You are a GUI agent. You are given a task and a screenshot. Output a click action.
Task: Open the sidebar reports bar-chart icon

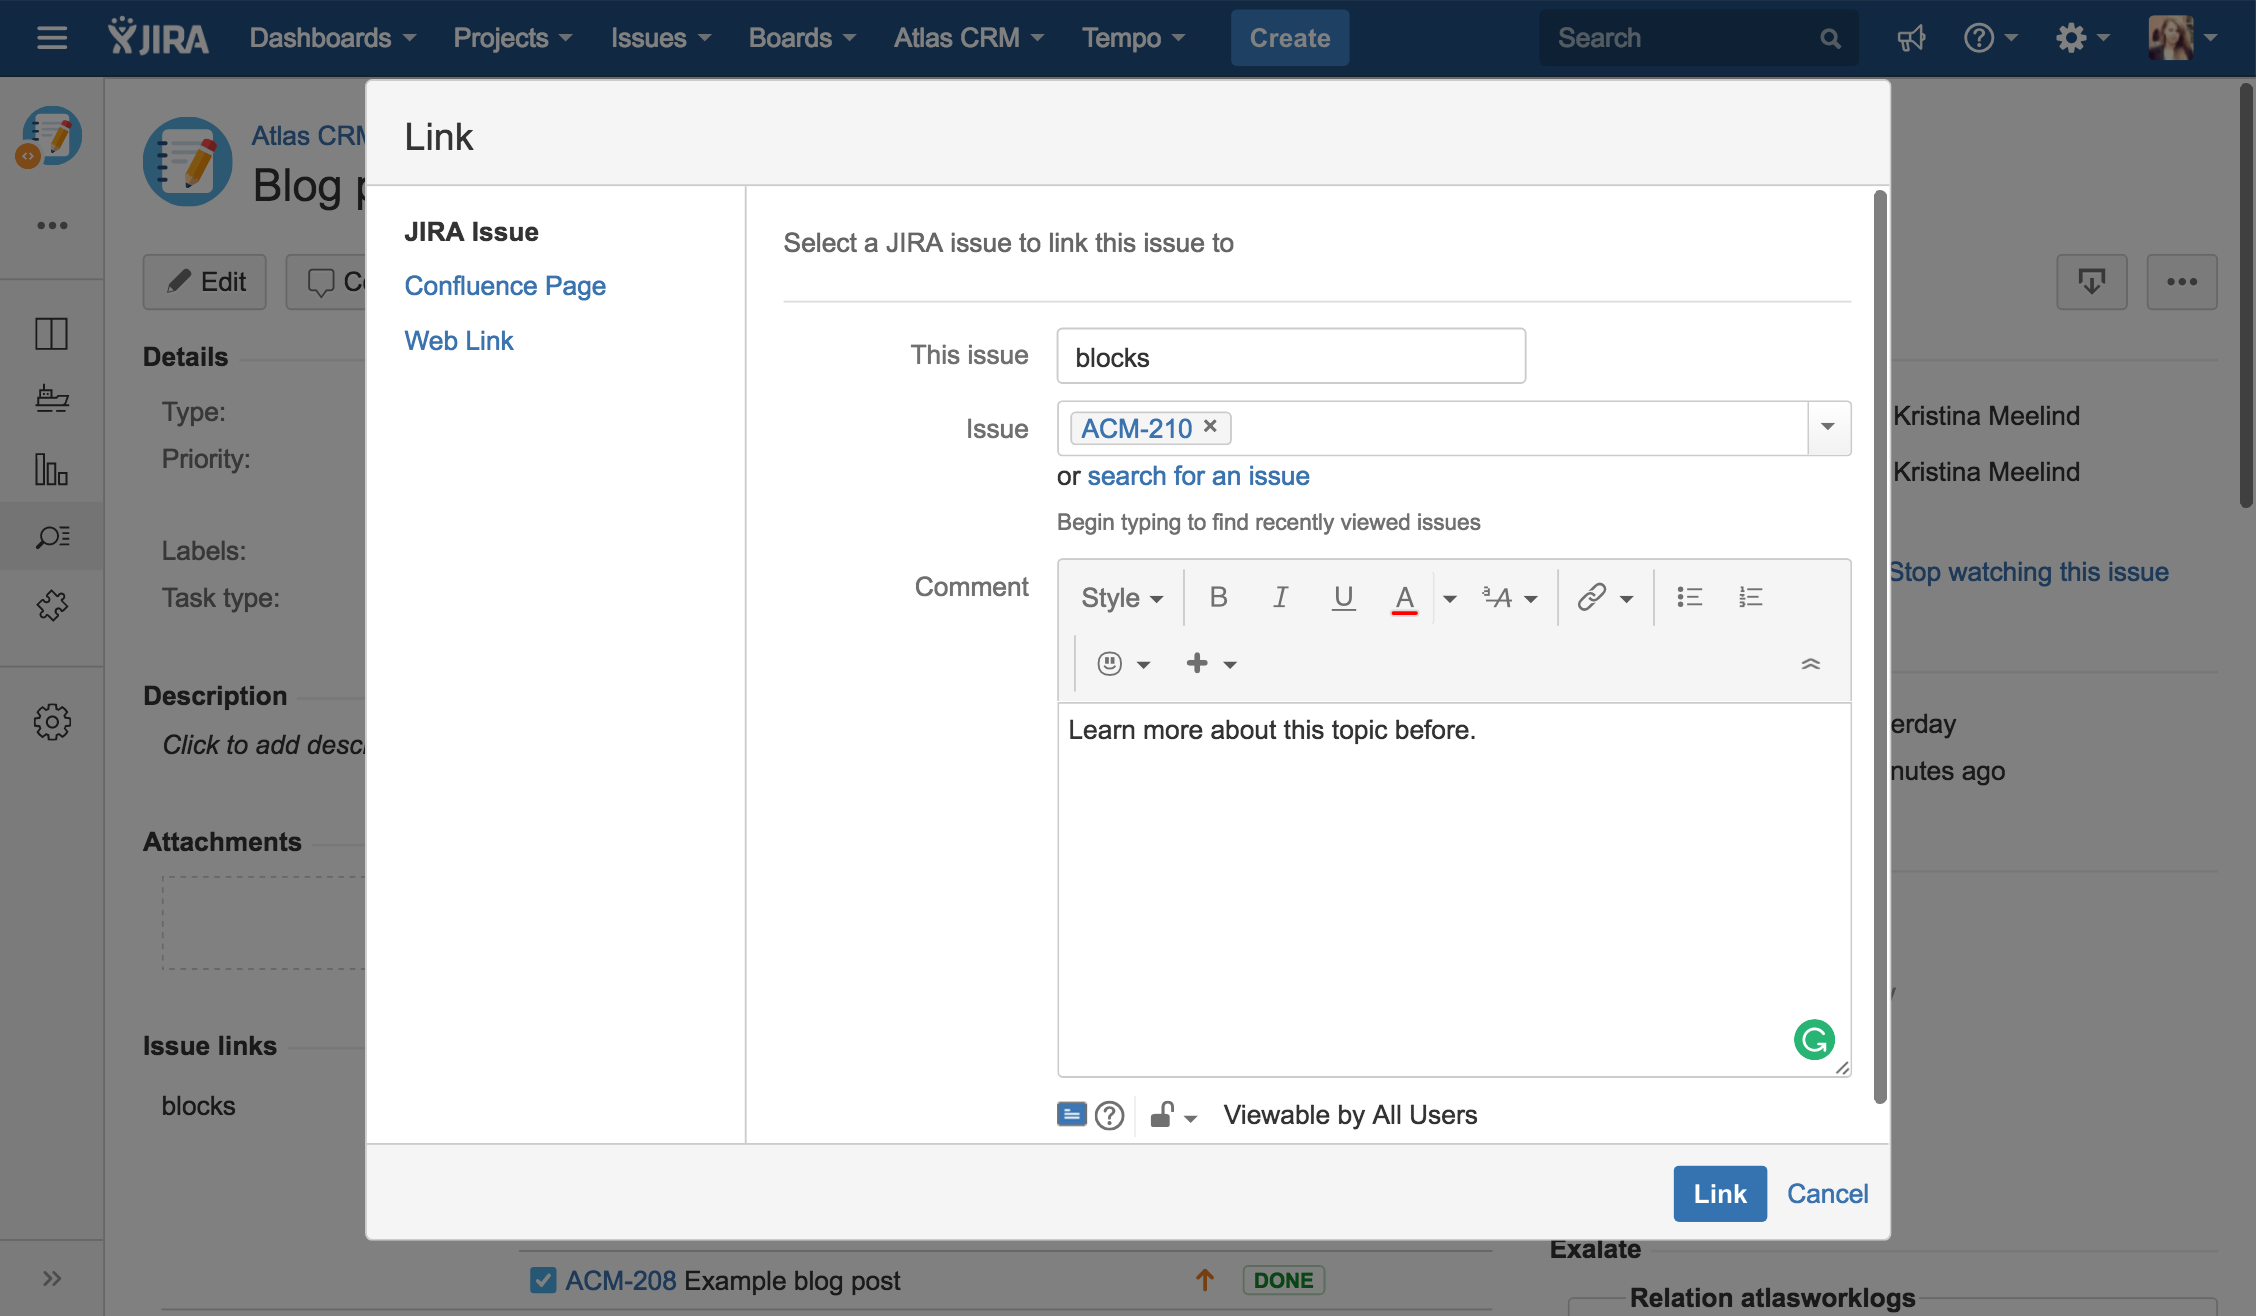(x=52, y=468)
